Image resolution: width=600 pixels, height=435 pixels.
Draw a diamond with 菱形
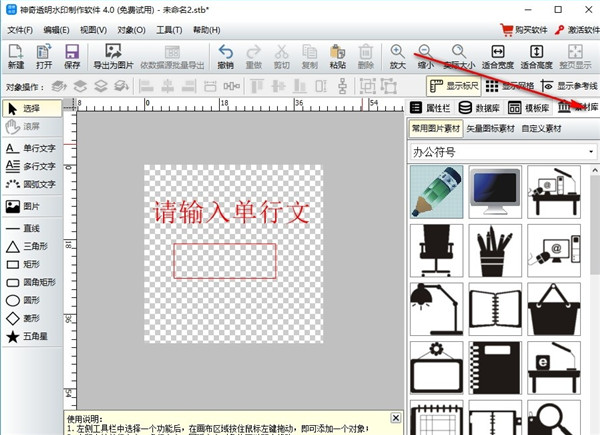pos(23,318)
